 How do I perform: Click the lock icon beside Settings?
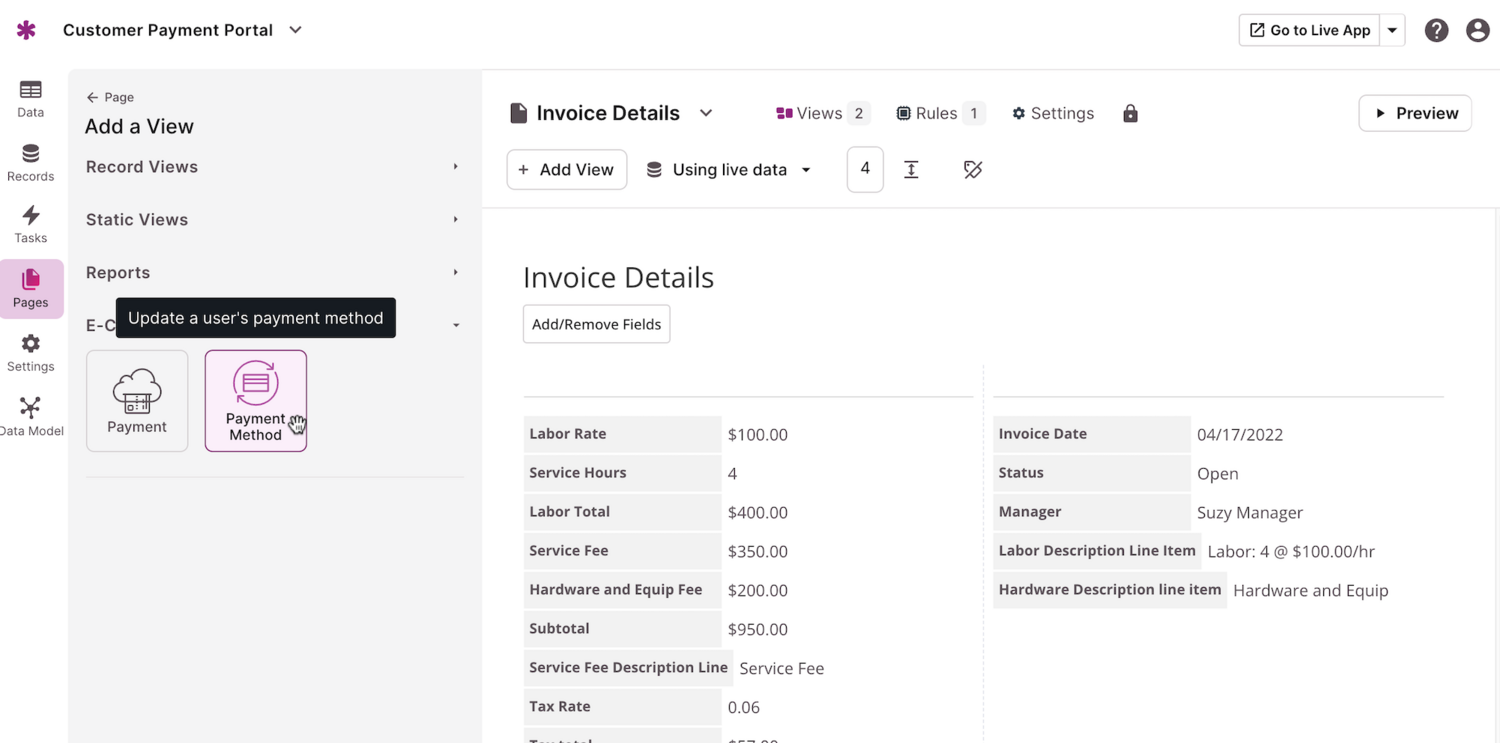tap(1130, 113)
